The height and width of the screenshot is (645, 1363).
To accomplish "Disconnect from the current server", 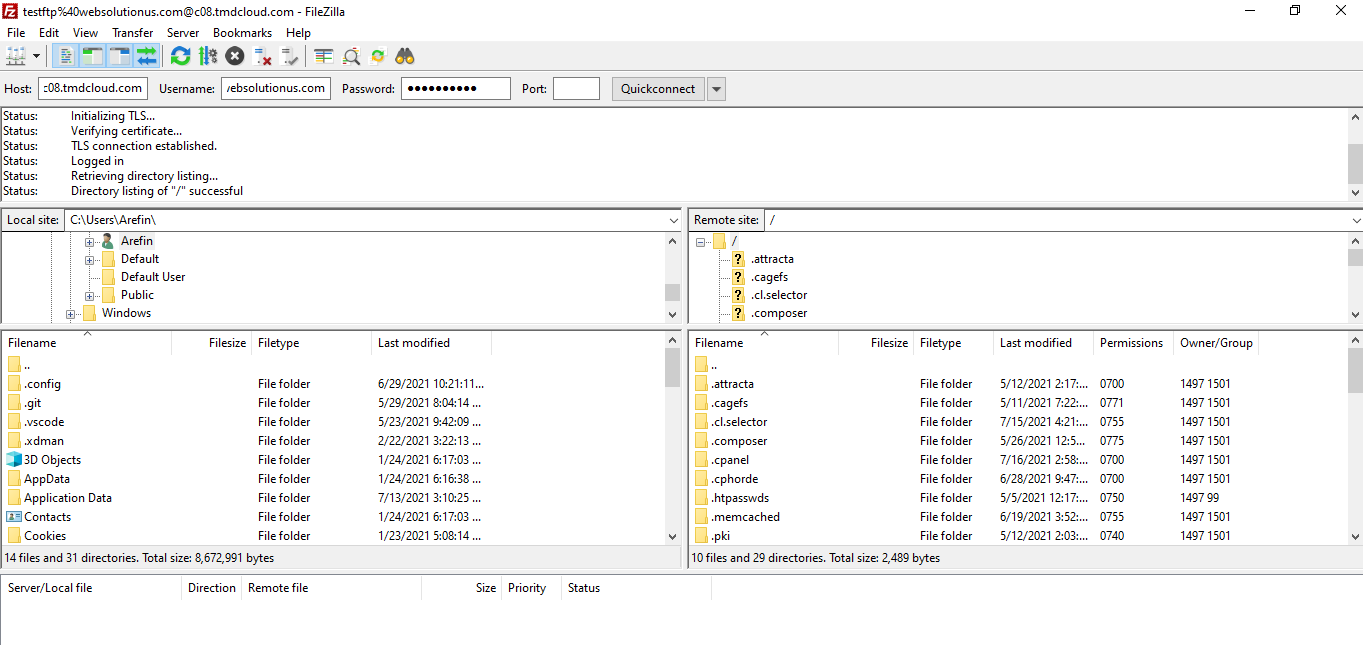I will coord(262,56).
